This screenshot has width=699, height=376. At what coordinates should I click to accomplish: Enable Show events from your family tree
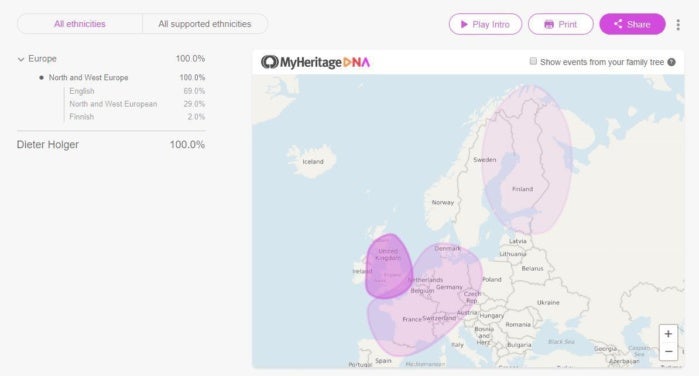pos(533,61)
